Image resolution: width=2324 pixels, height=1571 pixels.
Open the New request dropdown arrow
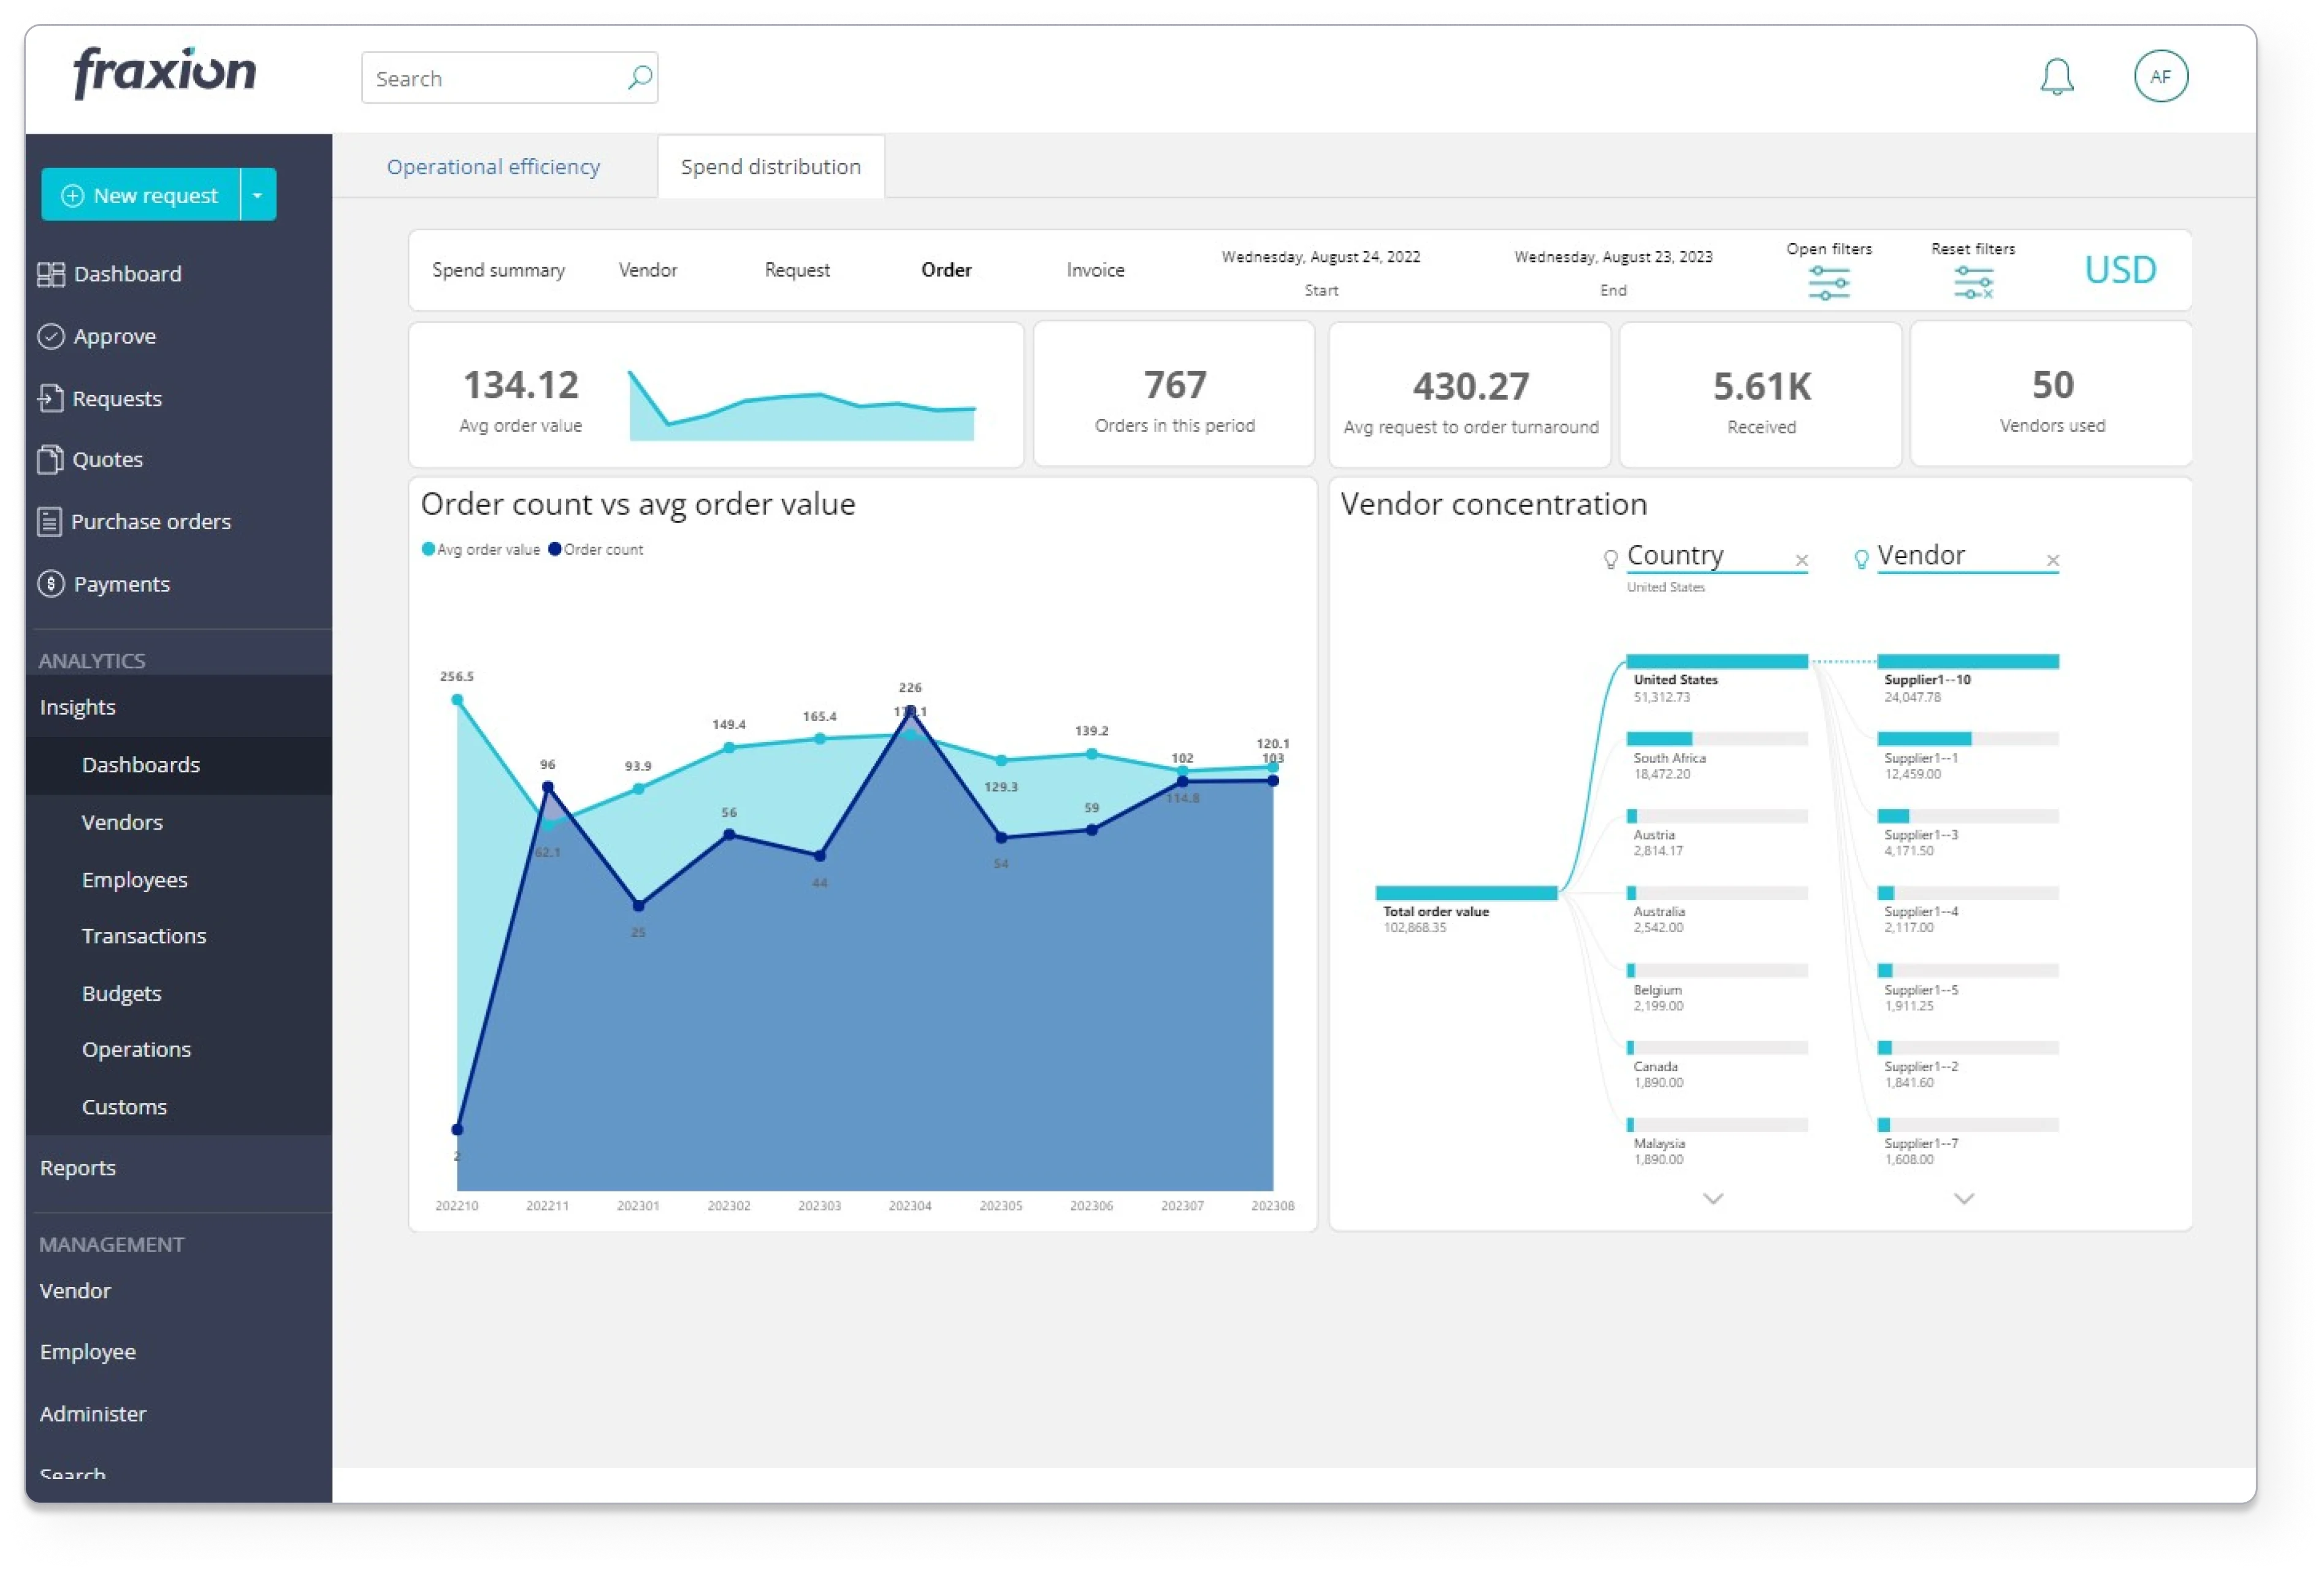258,195
